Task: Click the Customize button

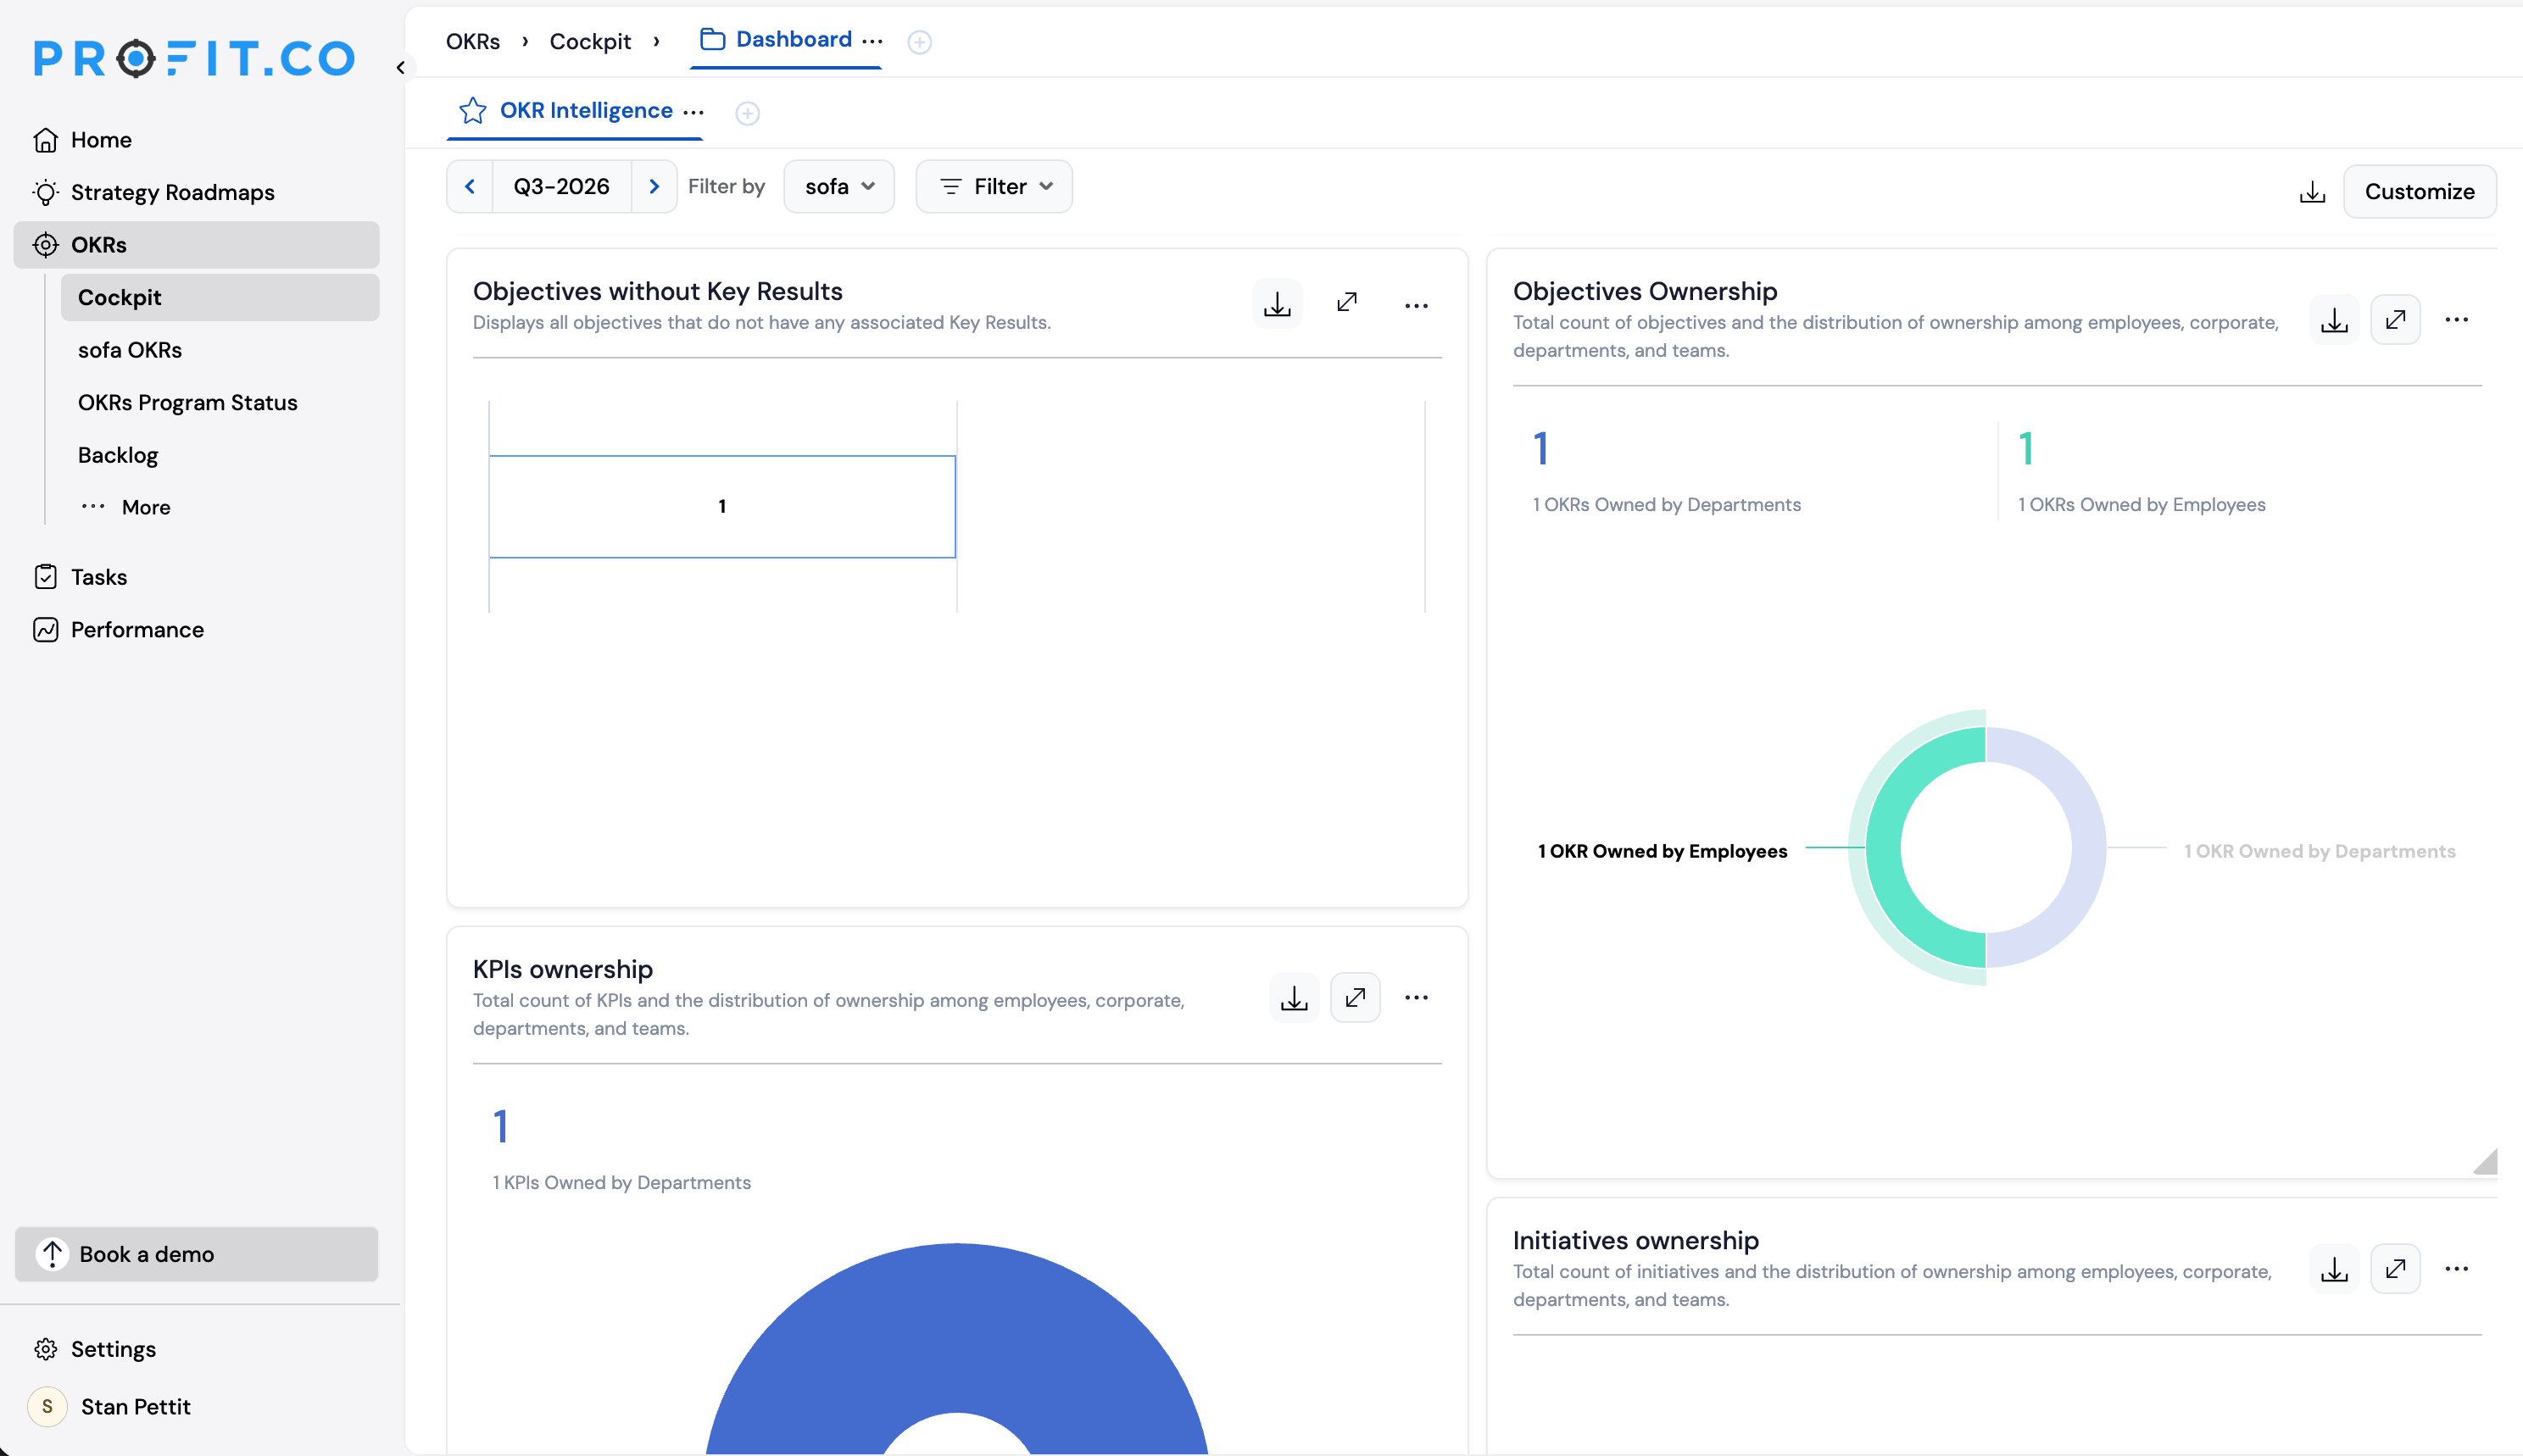Action: click(2420, 192)
